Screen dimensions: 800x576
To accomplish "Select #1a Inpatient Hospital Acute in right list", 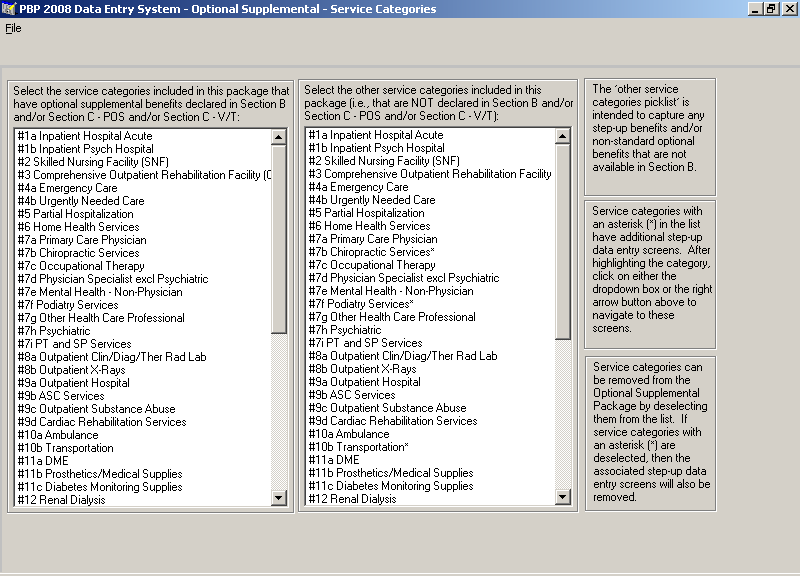I will 431,135.
